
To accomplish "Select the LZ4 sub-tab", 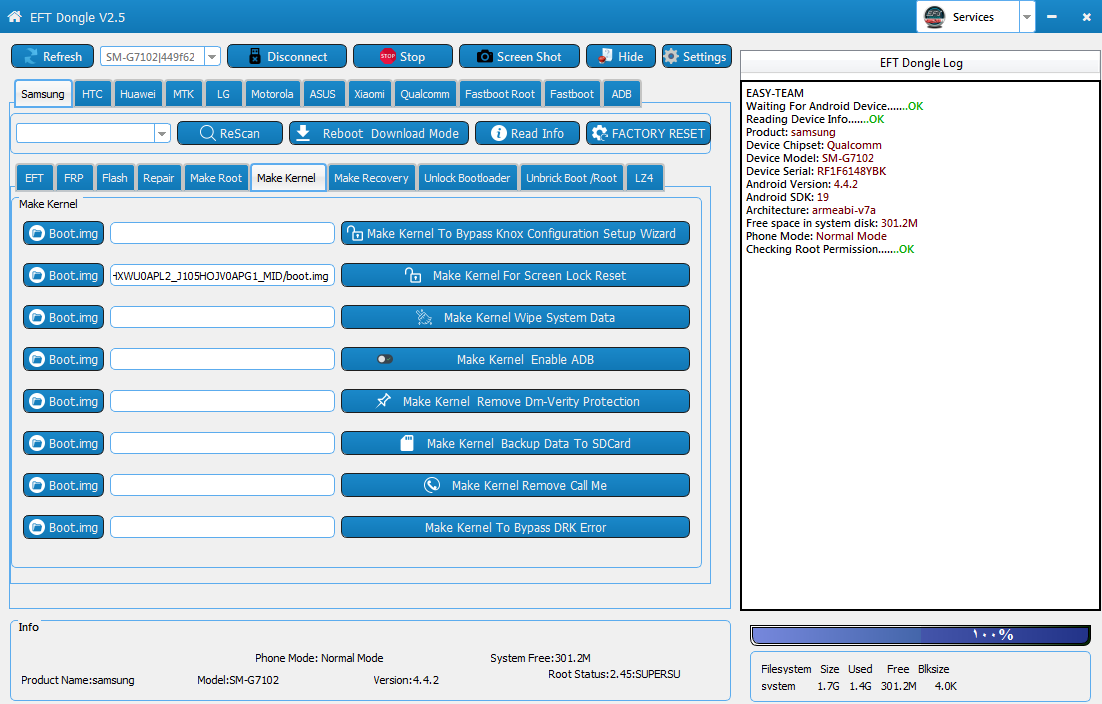I will coord(644,178).
